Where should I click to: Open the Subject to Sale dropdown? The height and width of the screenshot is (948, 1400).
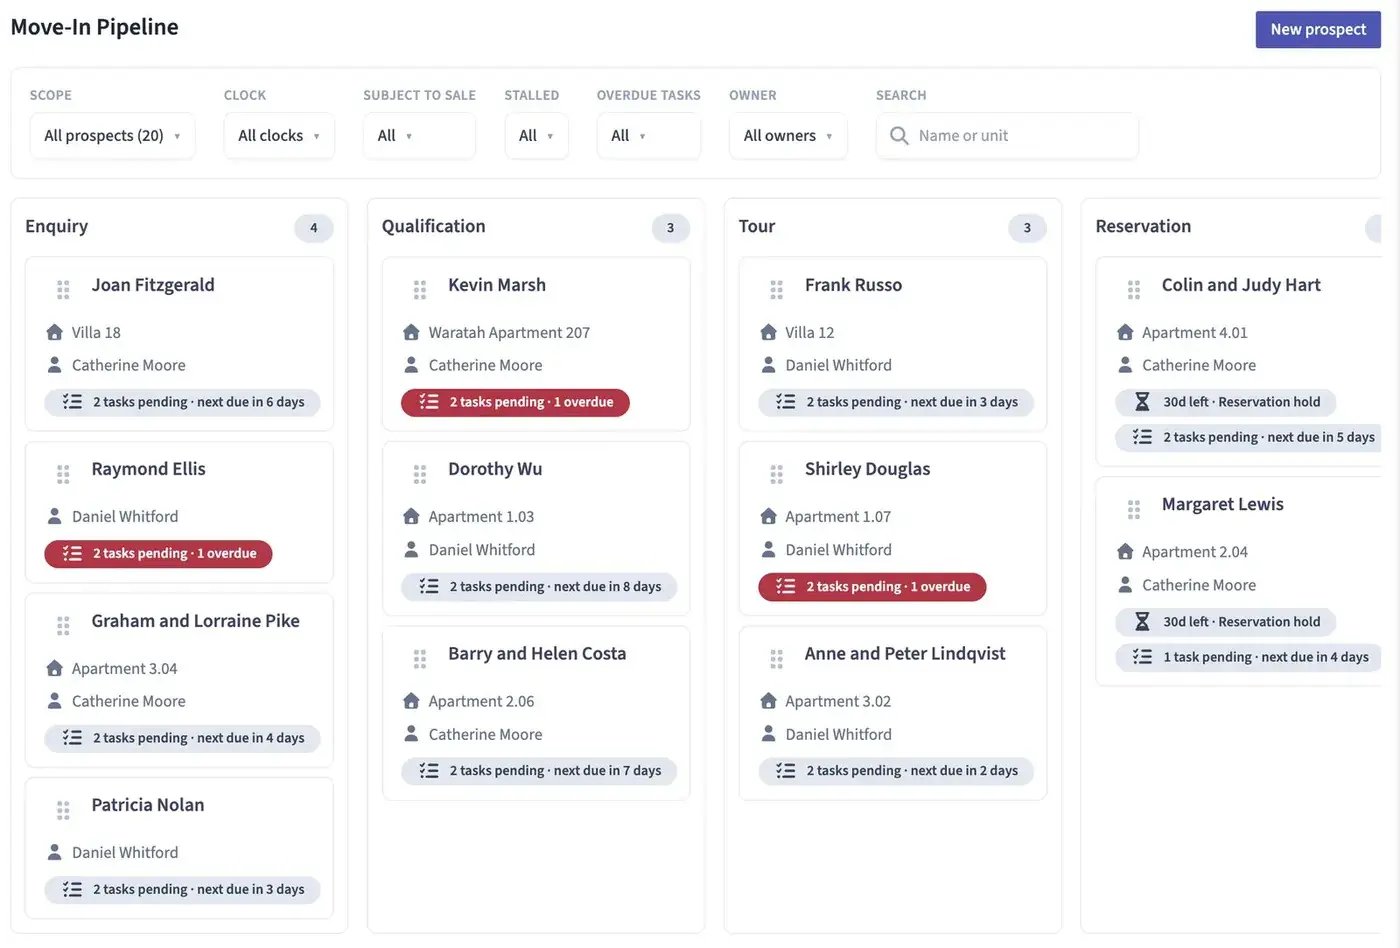coord(419,136)
